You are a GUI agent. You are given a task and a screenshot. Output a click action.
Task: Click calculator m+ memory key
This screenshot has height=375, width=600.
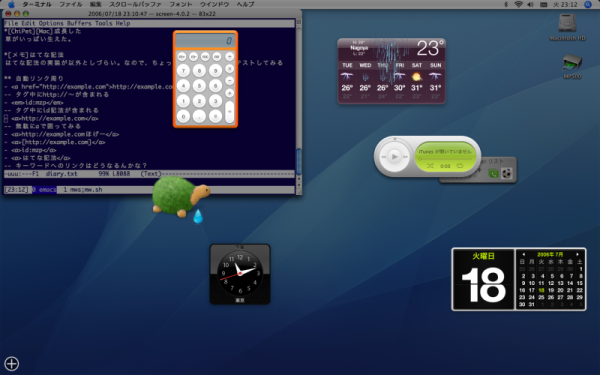point(182,57)
